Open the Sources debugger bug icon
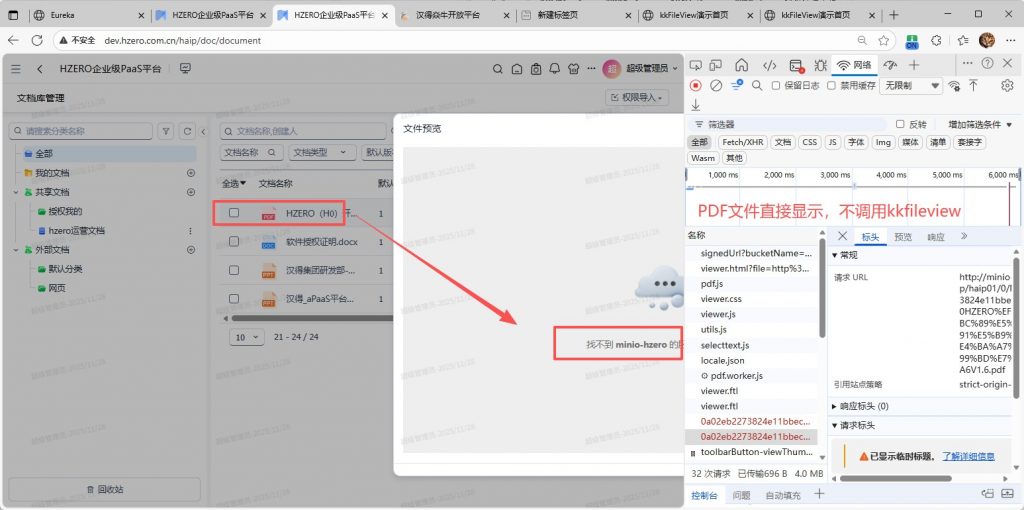 (819, 66)
